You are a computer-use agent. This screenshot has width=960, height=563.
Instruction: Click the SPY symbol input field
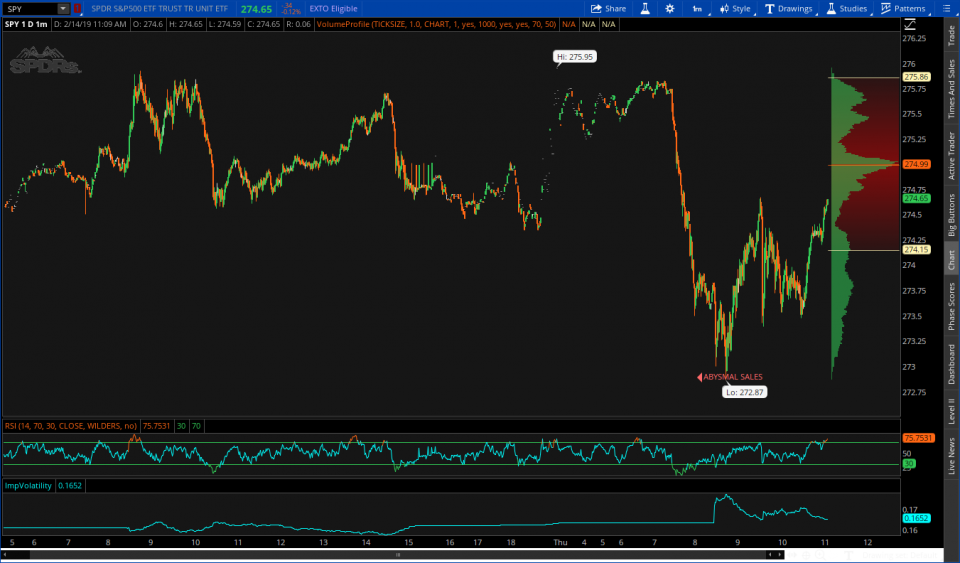tap(31, 9)
